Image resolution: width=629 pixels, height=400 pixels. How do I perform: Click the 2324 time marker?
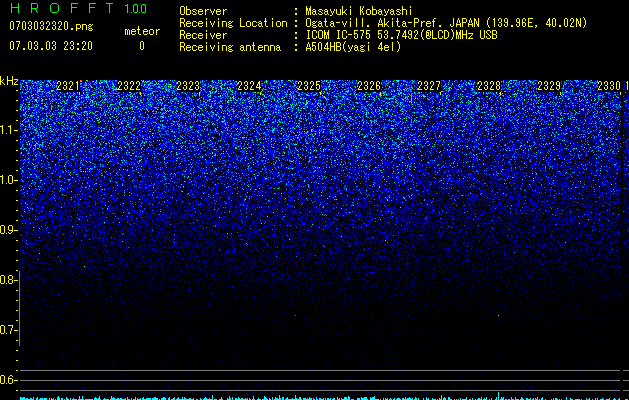[x=249, y=86]
